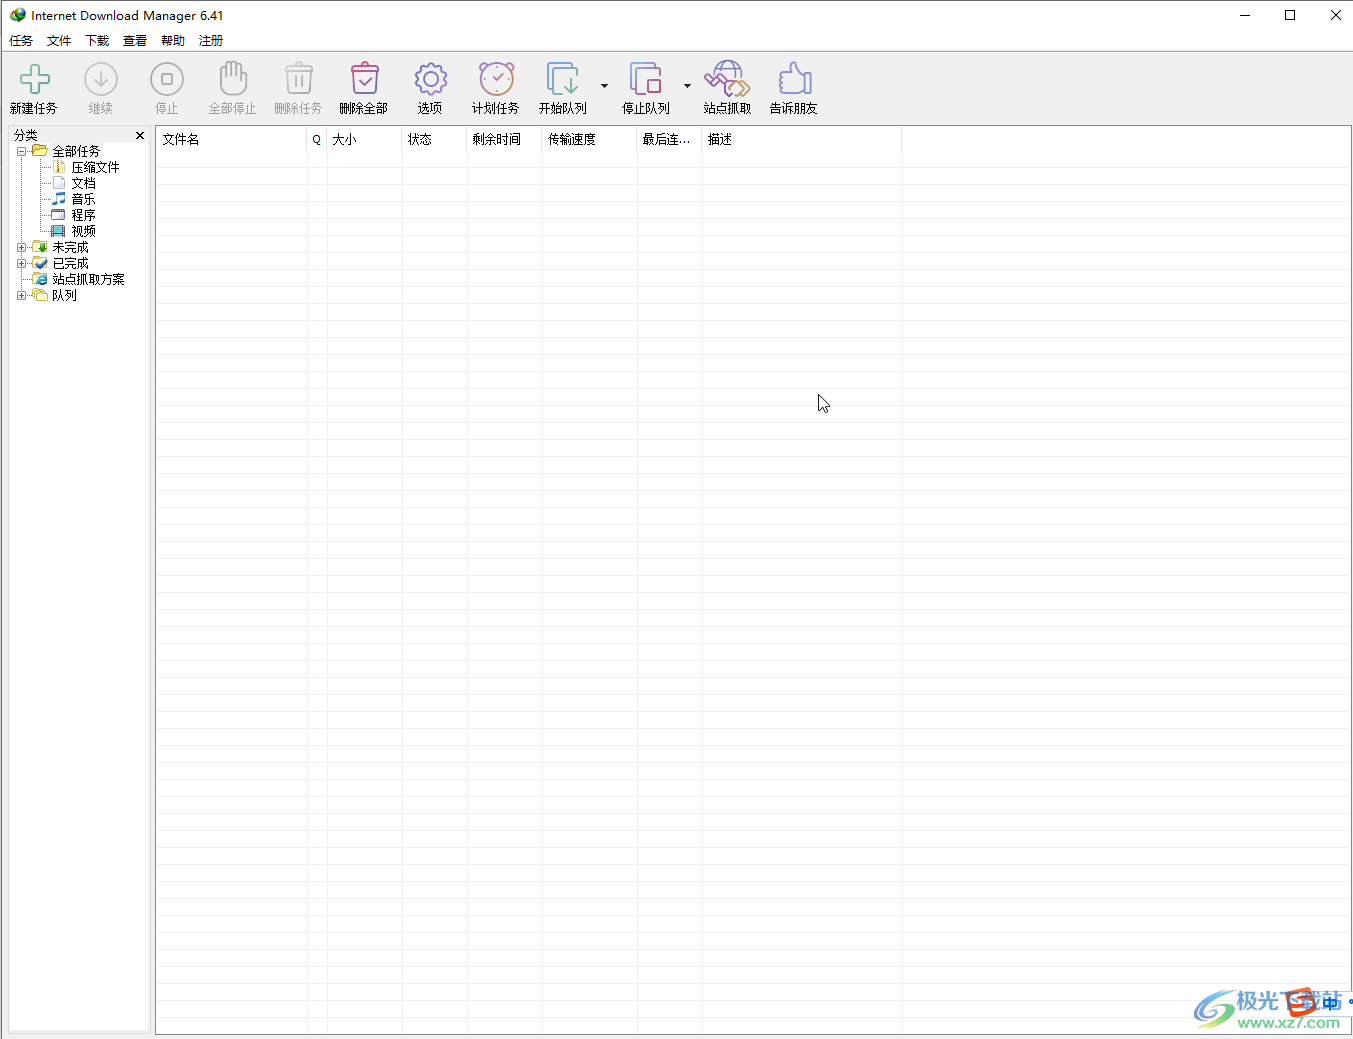Select the 程序 category

83,215
